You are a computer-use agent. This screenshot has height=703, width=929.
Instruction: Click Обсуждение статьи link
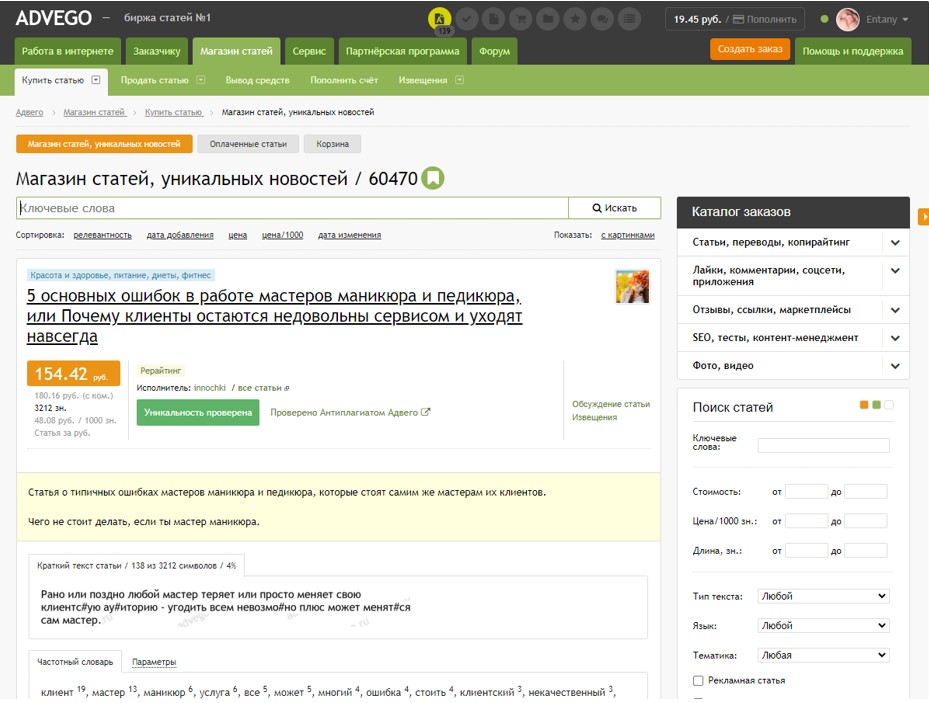click(x=611, y=404)
